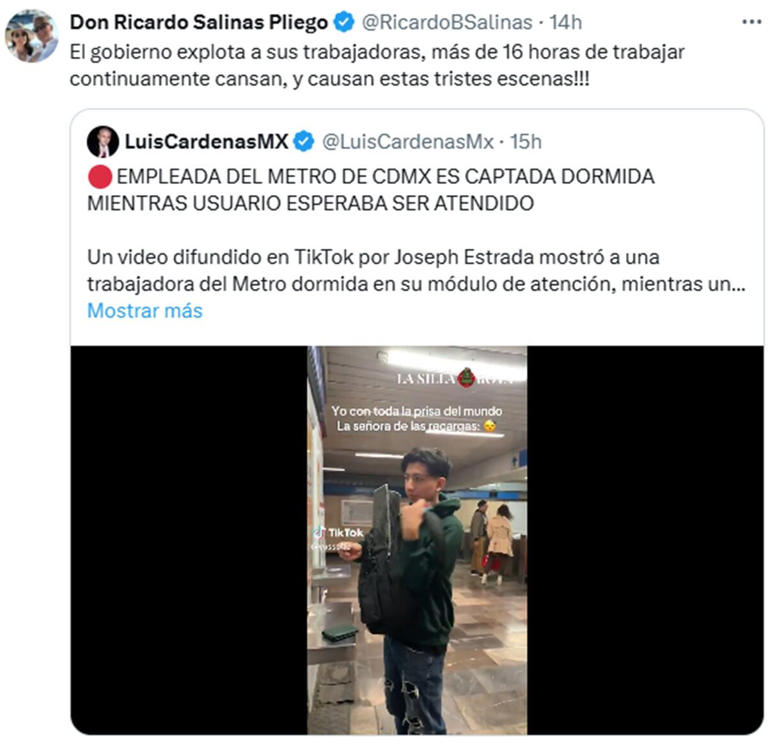768x746 pixels.
Task: Click LuisCardenasMX's round profile avatar
Action: (x=103, y=142)
